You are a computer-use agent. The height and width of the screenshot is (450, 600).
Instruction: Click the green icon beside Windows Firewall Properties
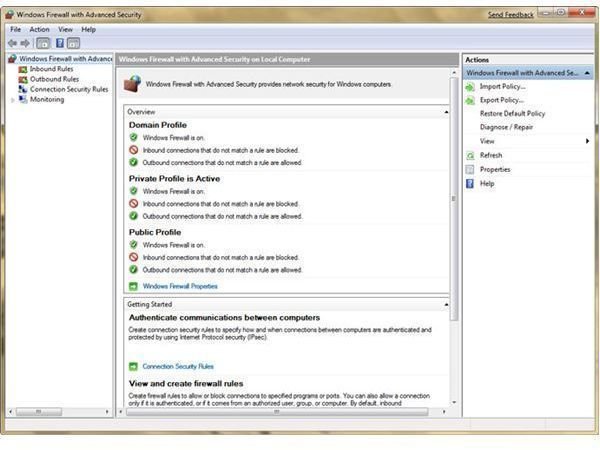pyautogui.click(x=133, y=286)
